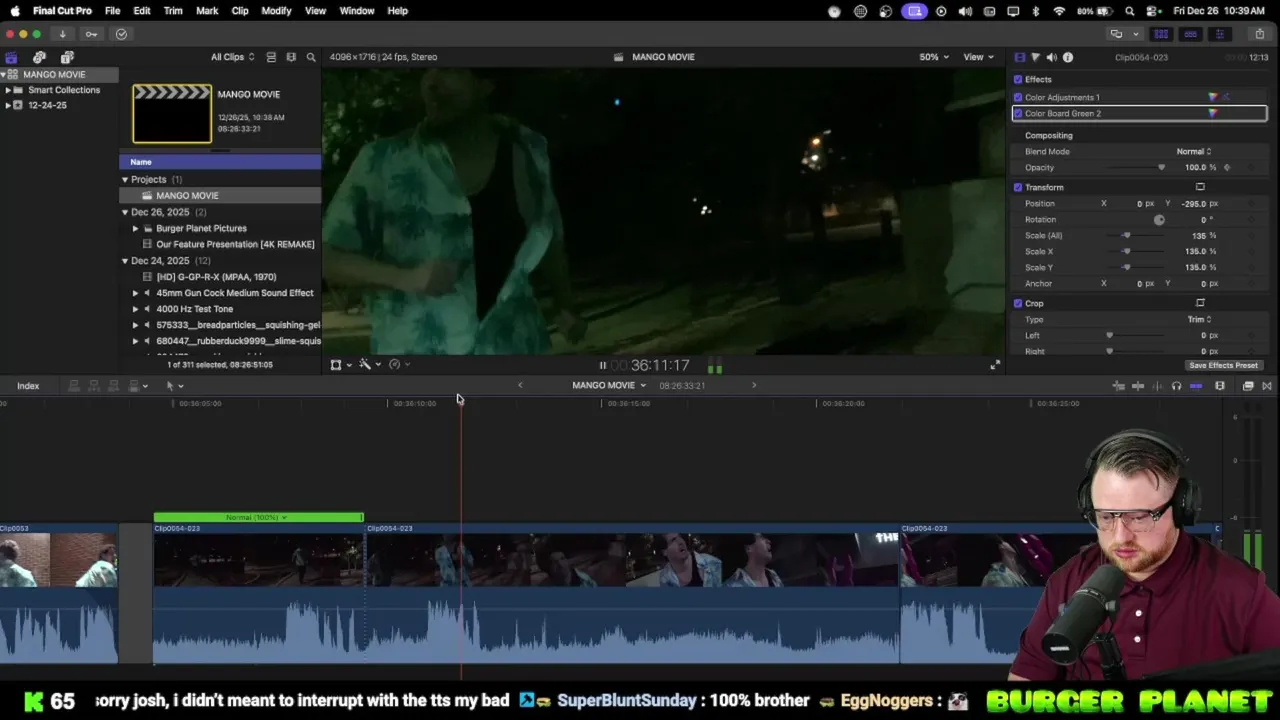Open the Video inspector tab icon

[x=1019, y=57]
